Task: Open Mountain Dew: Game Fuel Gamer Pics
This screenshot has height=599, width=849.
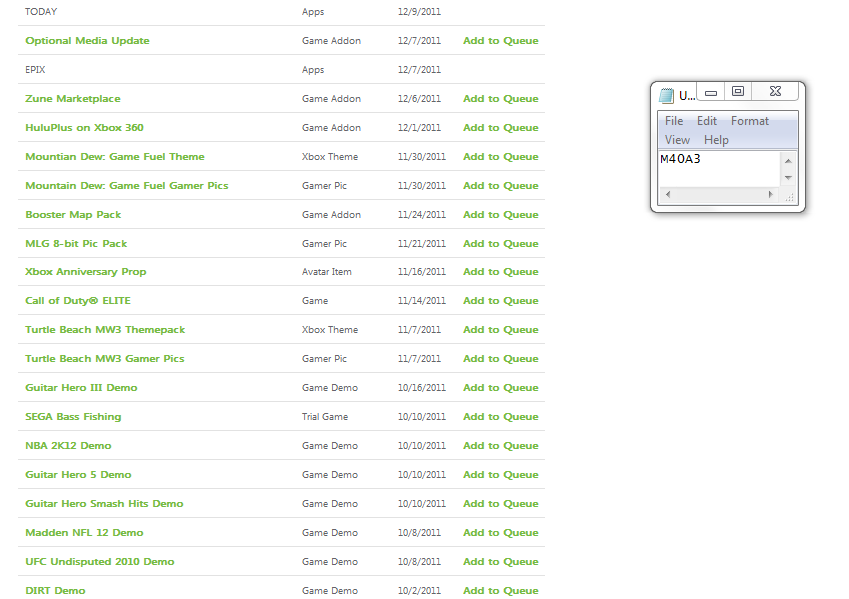Action: pos(127,186)
